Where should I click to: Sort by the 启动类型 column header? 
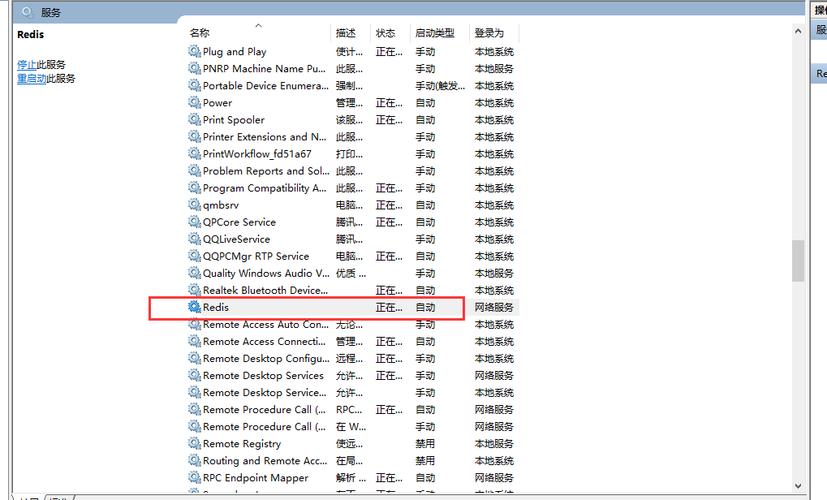pos(434,33)
